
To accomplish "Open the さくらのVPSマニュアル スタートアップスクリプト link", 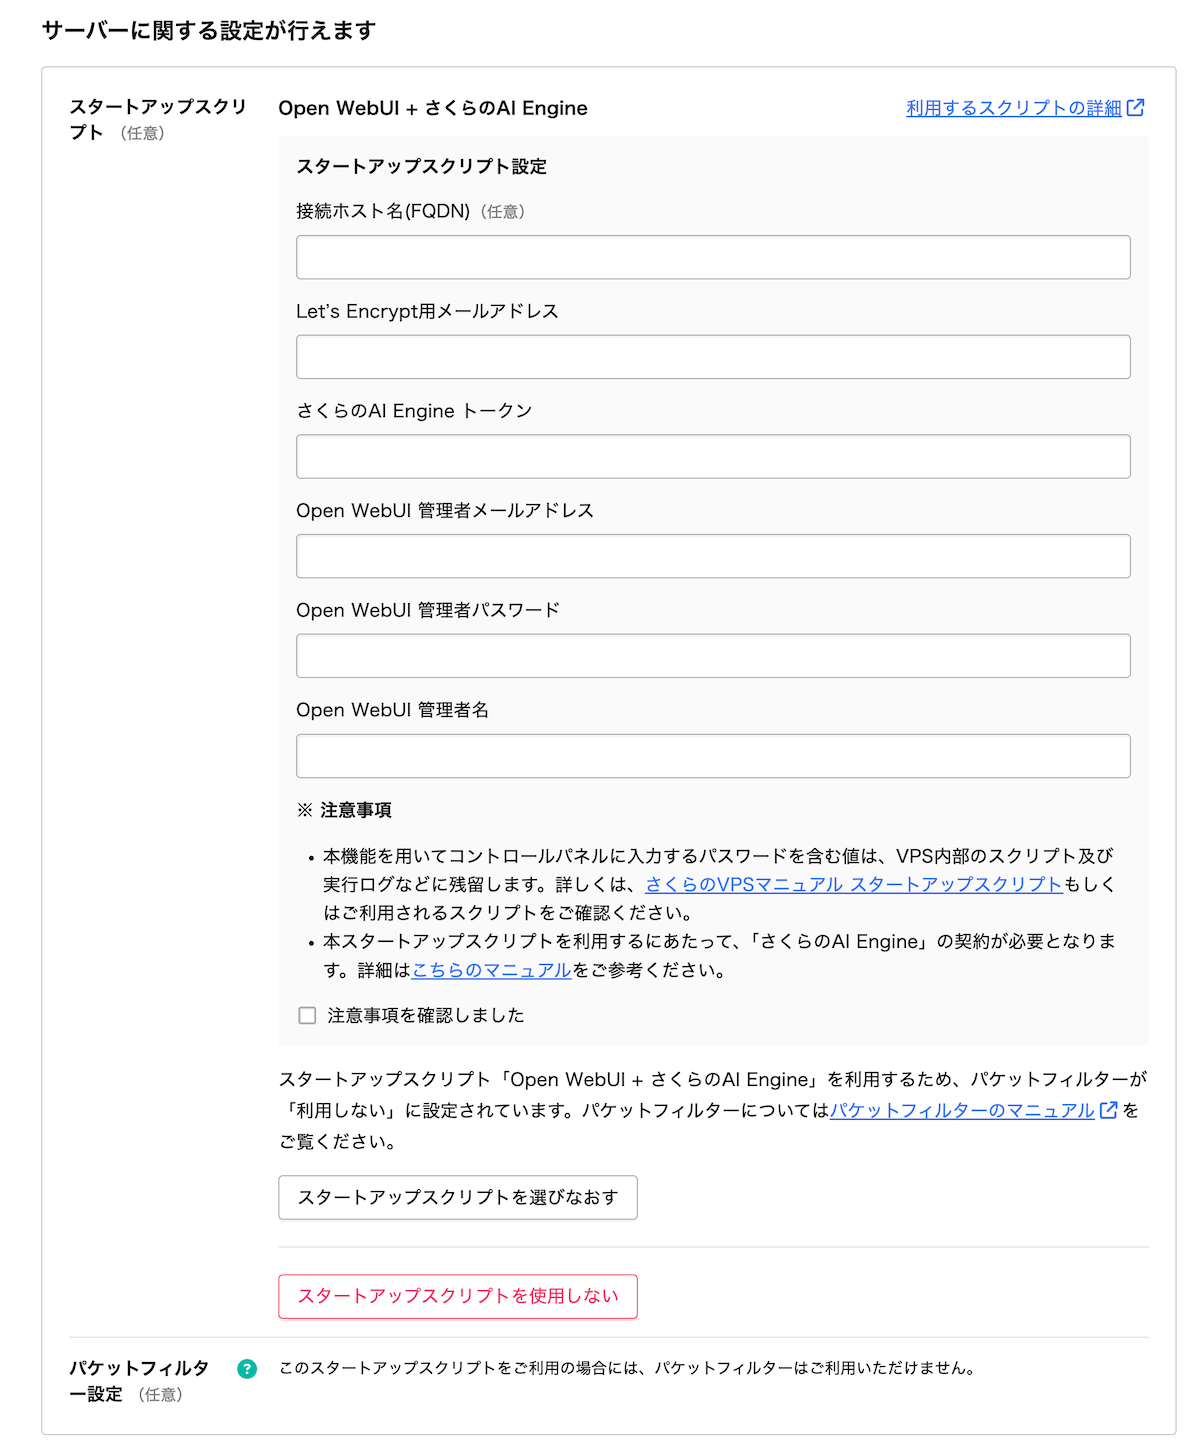I will [x=852, y=884].
